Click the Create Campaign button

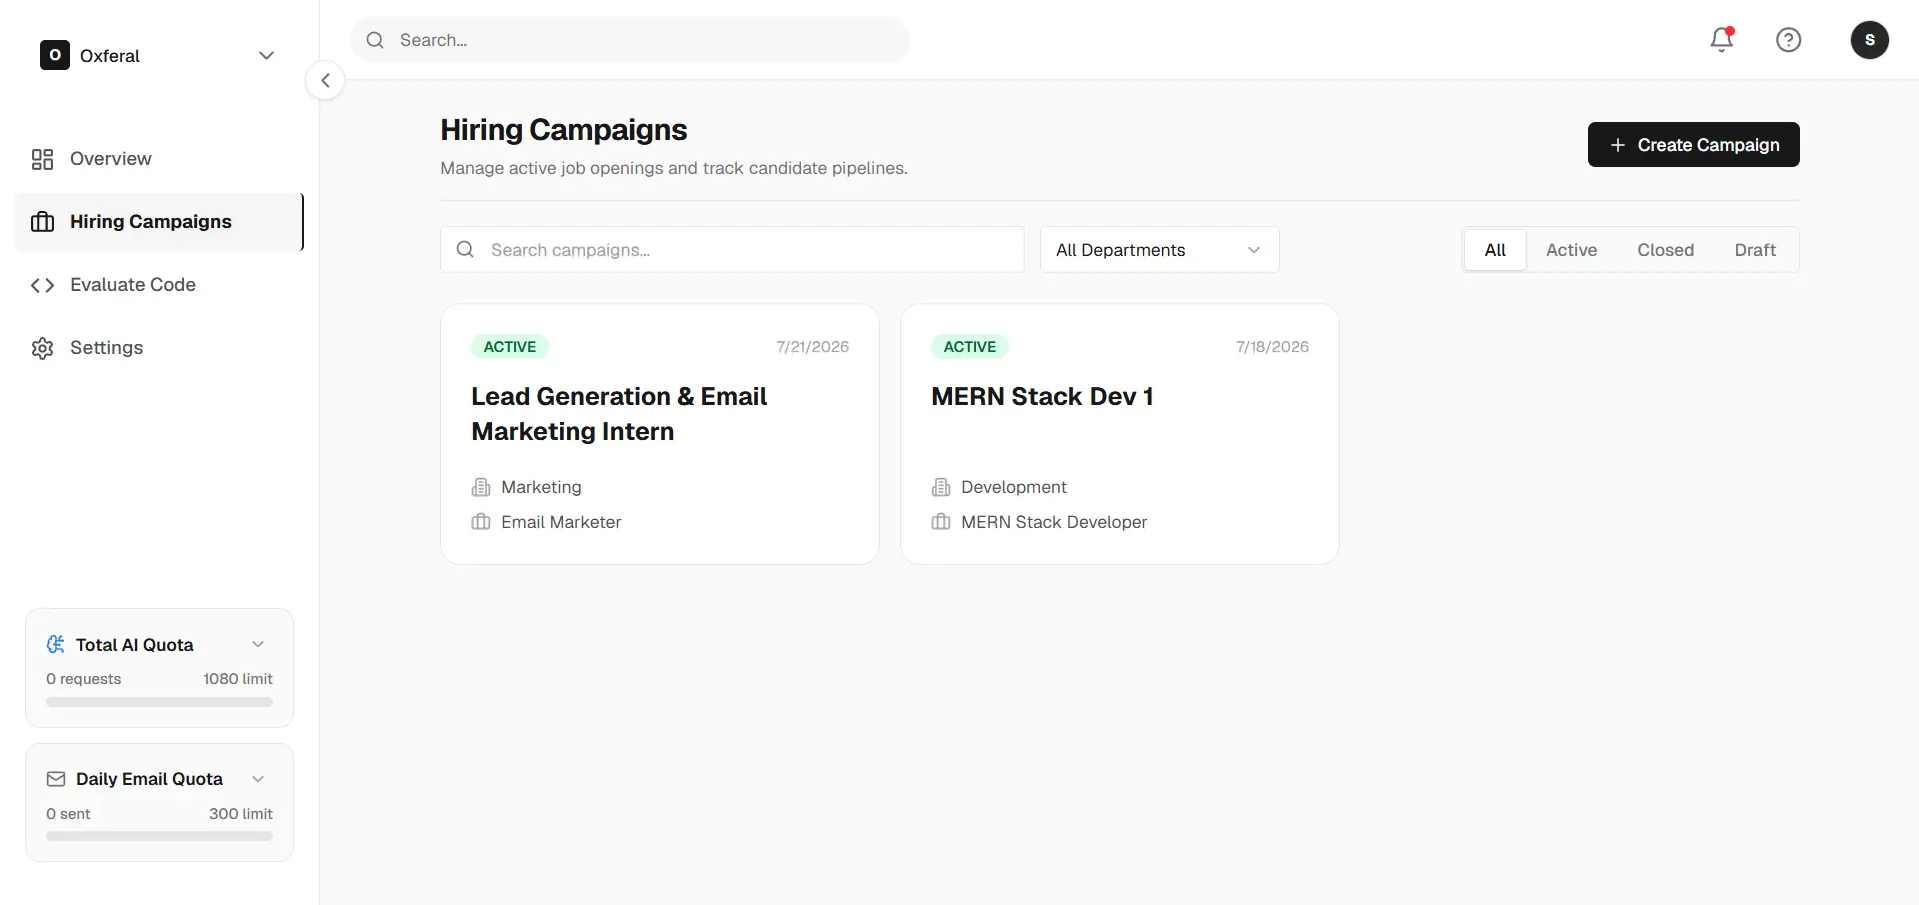pos(1694,145)
